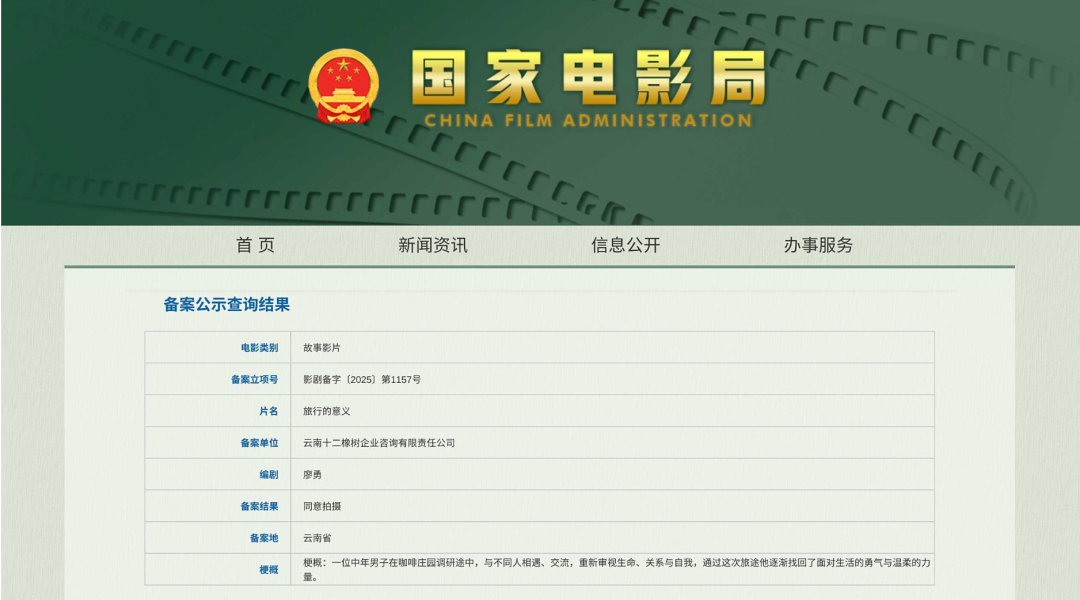The width and height of the screenshot is (1080, 600).
Task: Click the 备案立项号 row label
Action: [x=254, y=380]
